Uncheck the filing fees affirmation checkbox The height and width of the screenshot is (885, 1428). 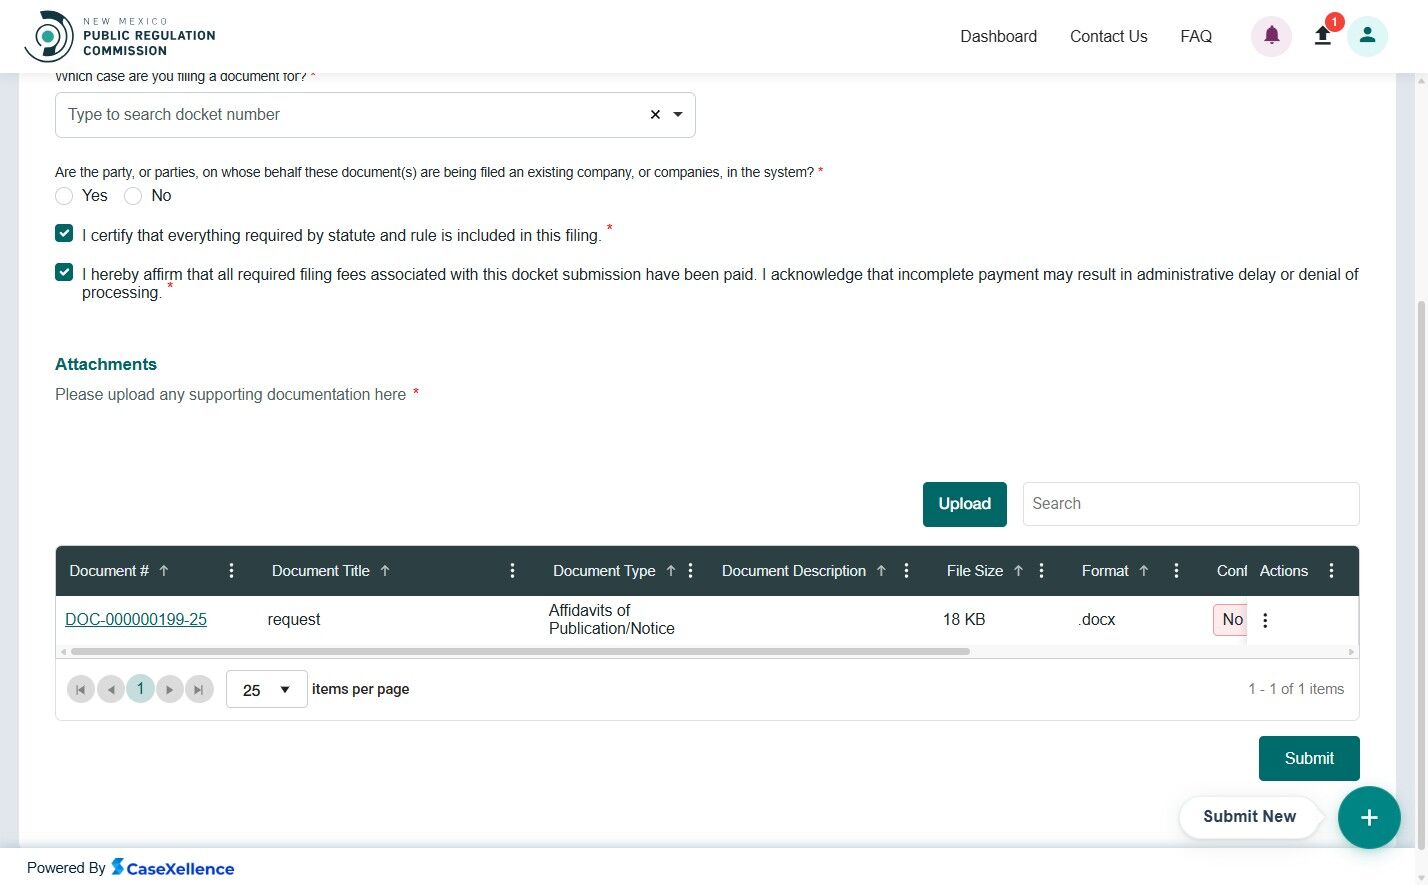(x=64, y=272)
